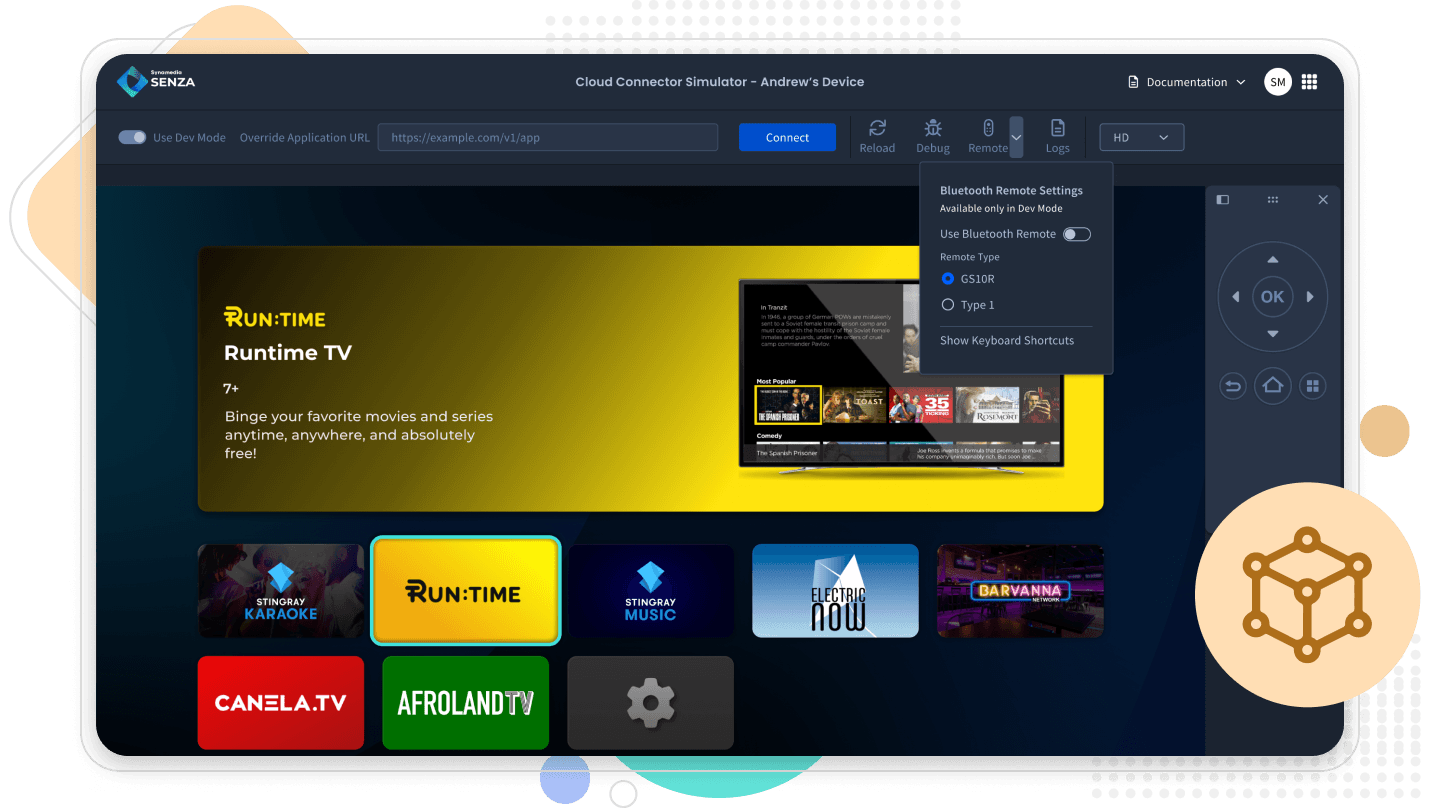Click the remote apps grid button
Viewport: 1440px width, 810px height.
(1313, 385)
